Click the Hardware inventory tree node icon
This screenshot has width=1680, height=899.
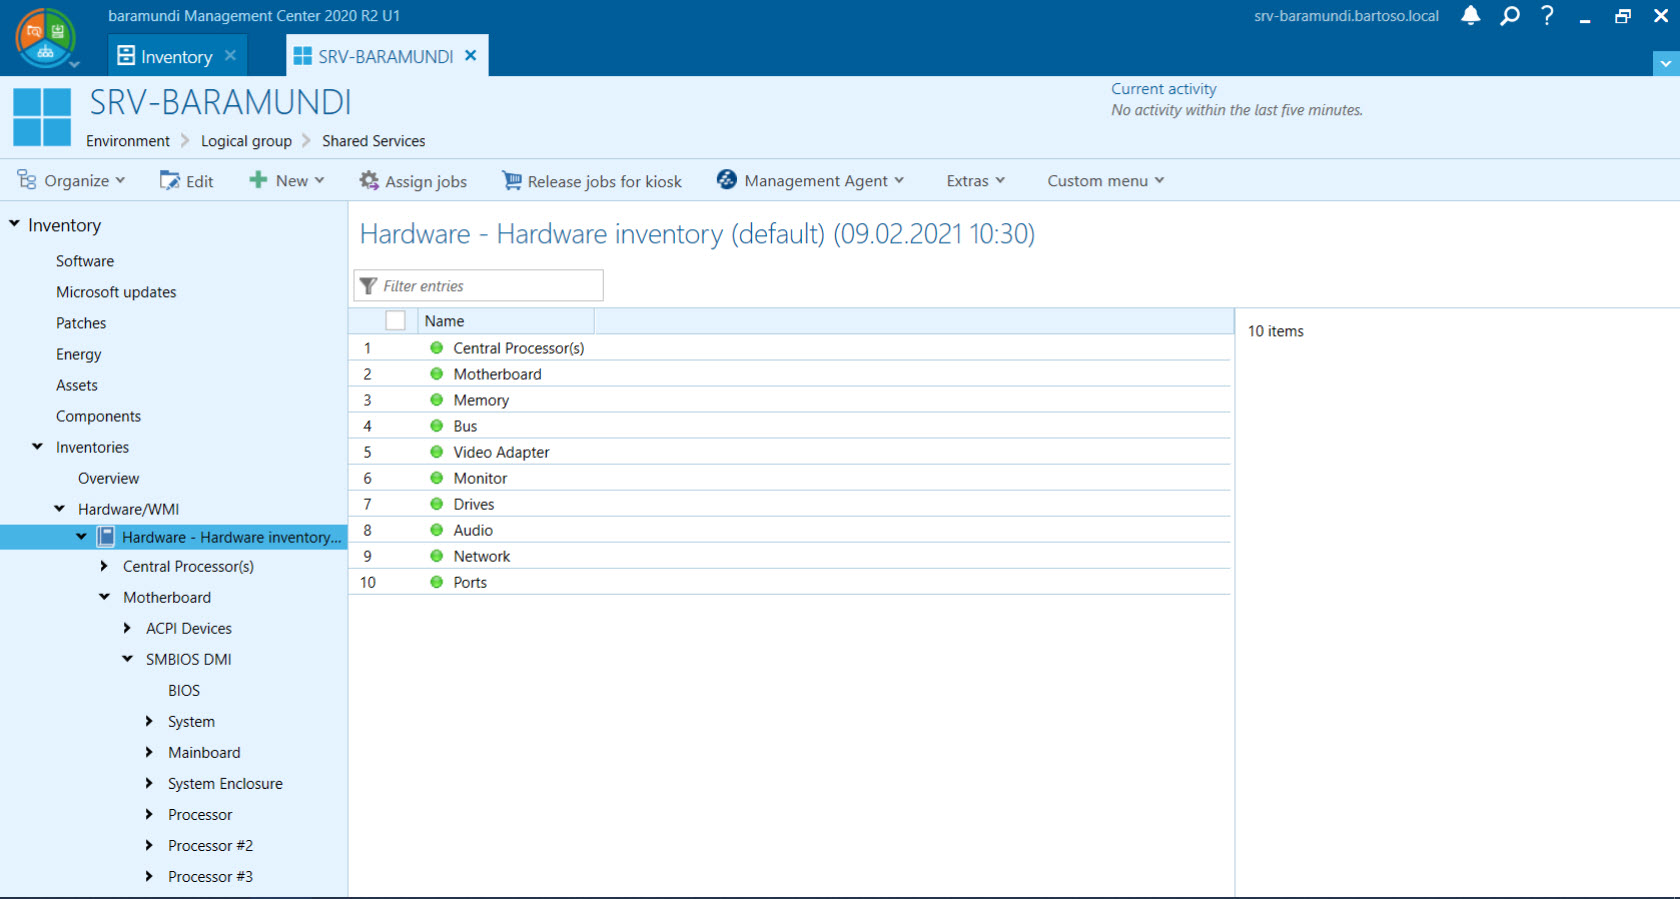pos(106,537)
